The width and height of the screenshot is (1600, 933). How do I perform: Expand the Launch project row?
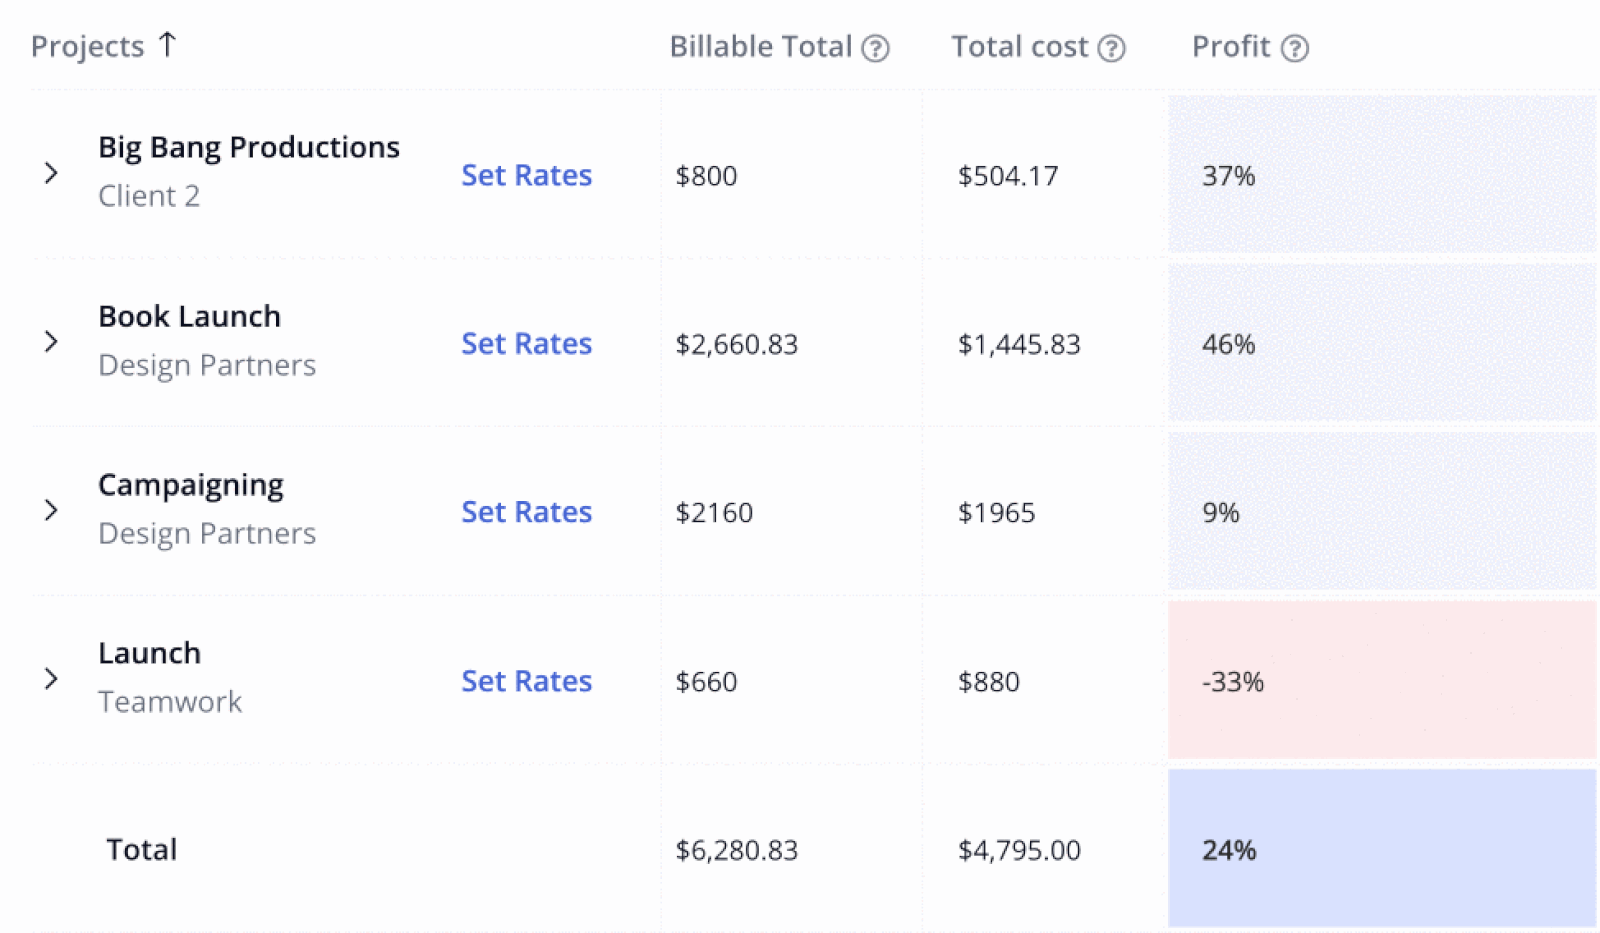click(52, 678)
